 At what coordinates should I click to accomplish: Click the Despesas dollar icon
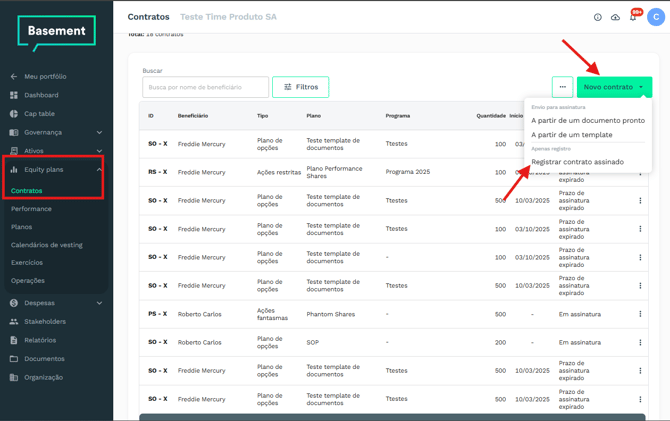click(x=14, y=303)
